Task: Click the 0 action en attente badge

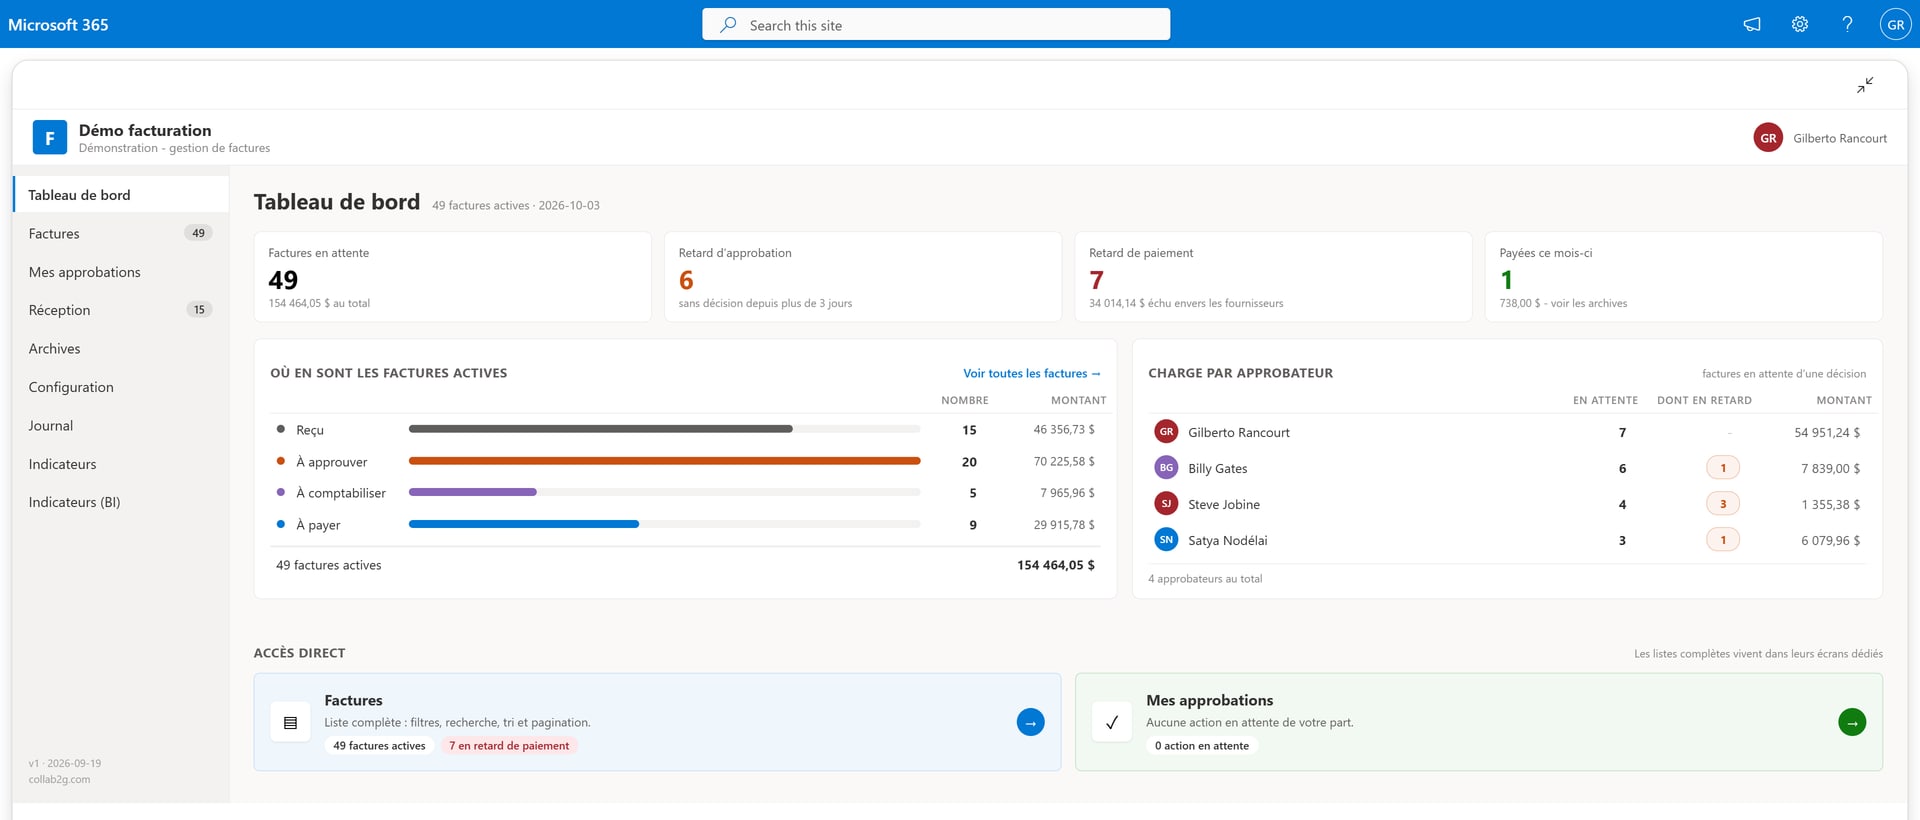Action: click(x=1202, y=746)
